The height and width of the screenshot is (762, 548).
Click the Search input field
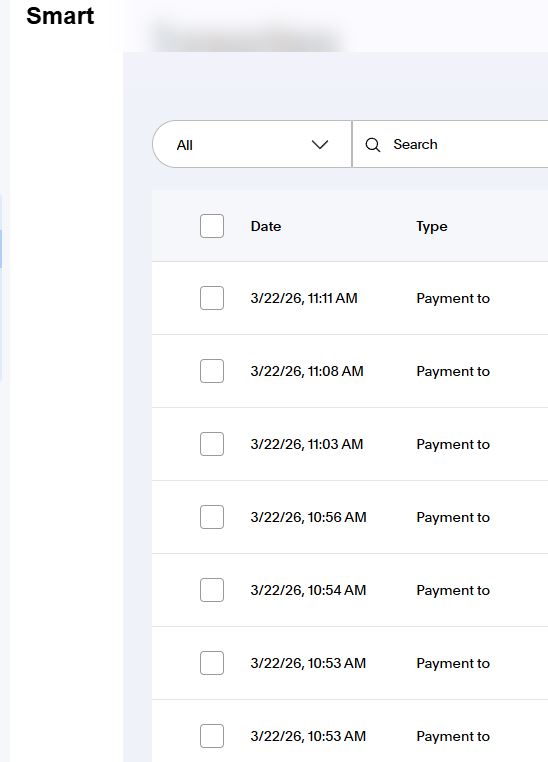click(450, 144)
